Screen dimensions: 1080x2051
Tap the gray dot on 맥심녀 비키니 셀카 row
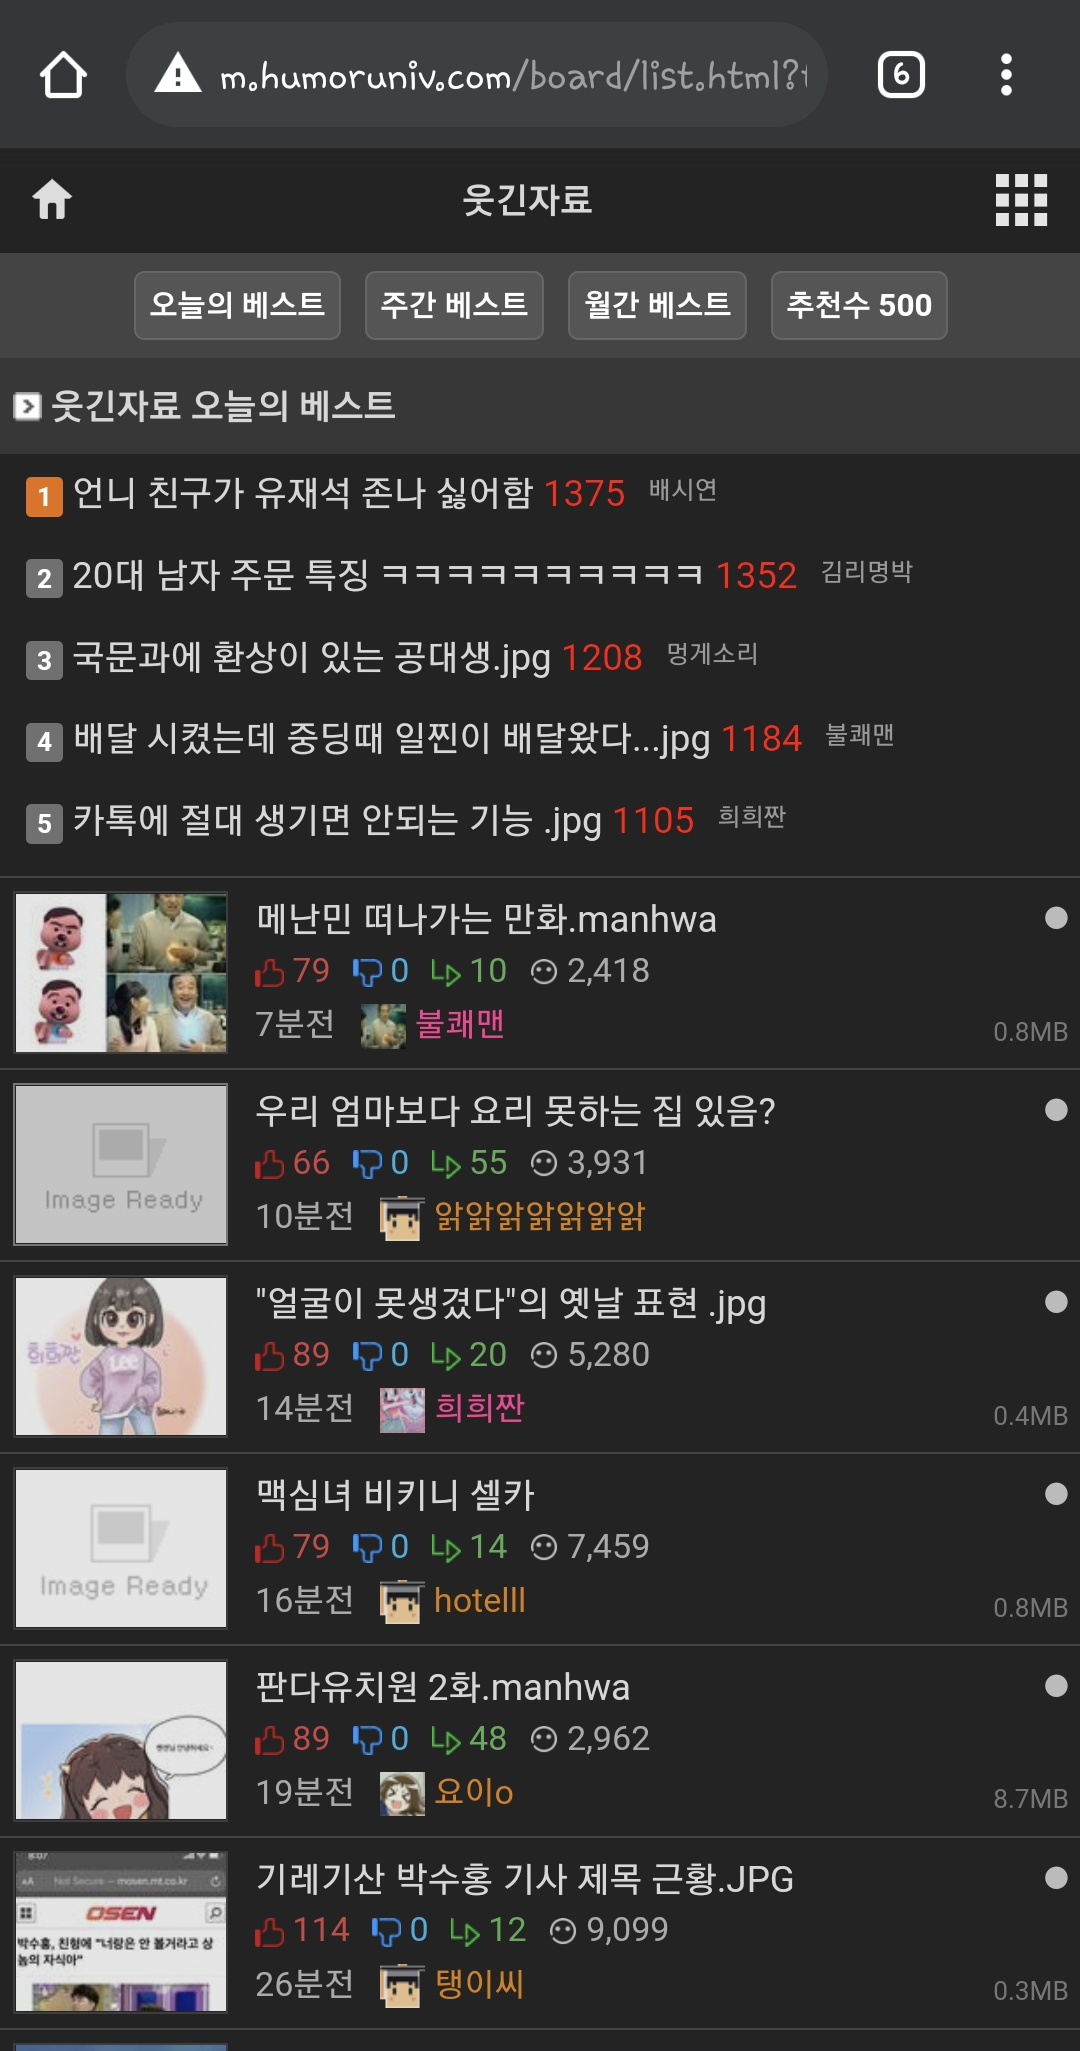tap(1056, 1494)
